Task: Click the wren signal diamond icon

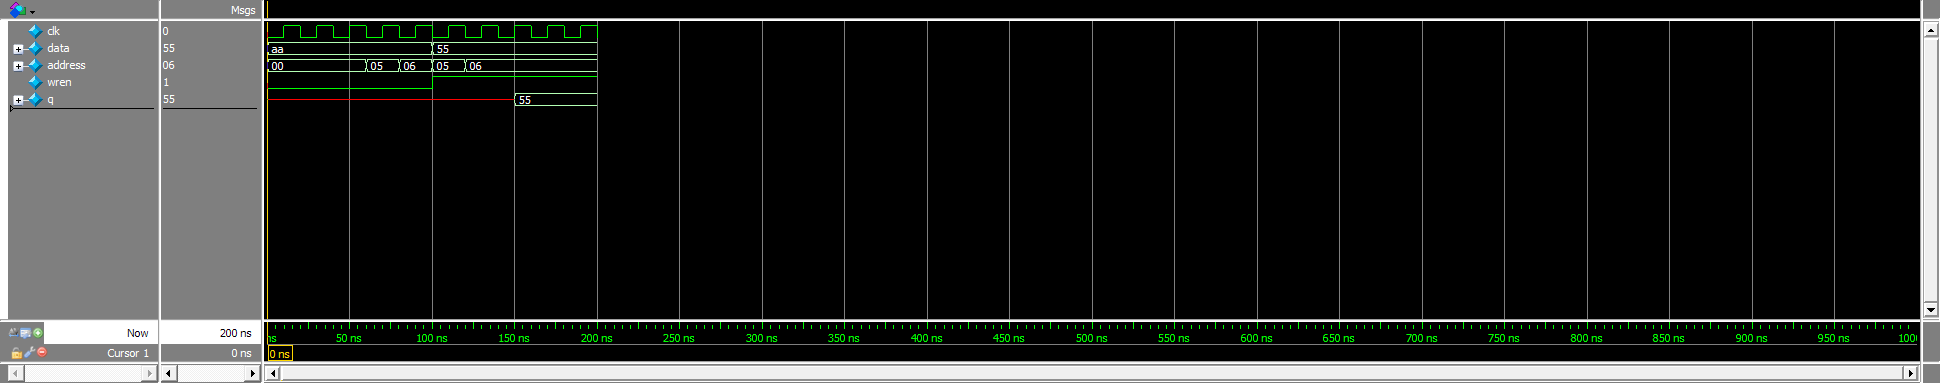Action: coord(36,82)
